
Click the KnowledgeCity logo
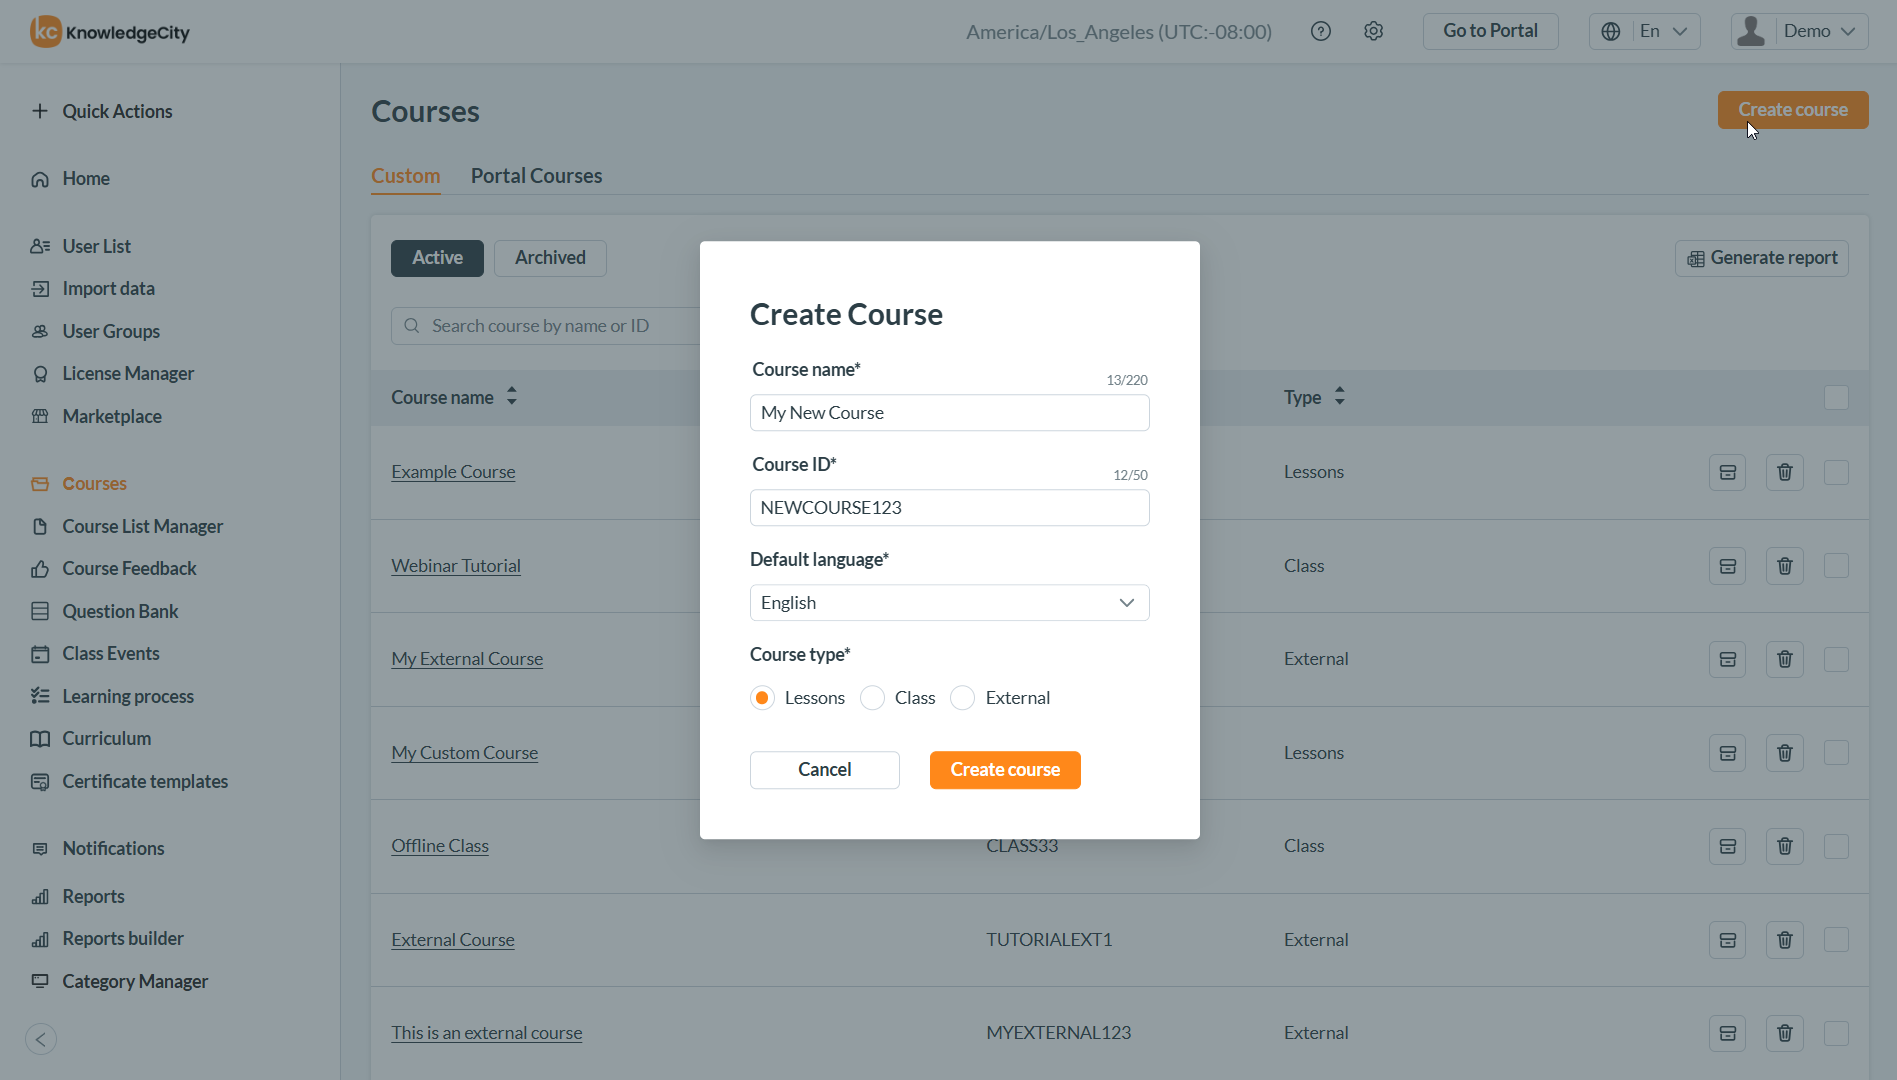110,32
